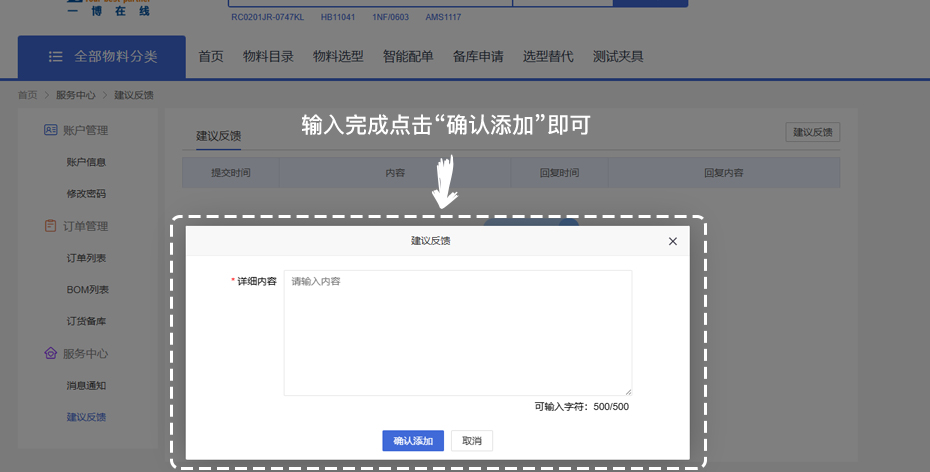This screenshot has width=930, height=472.
Task: Close the 建议反馈 dialog with X
Action: [x=673, y=241]
